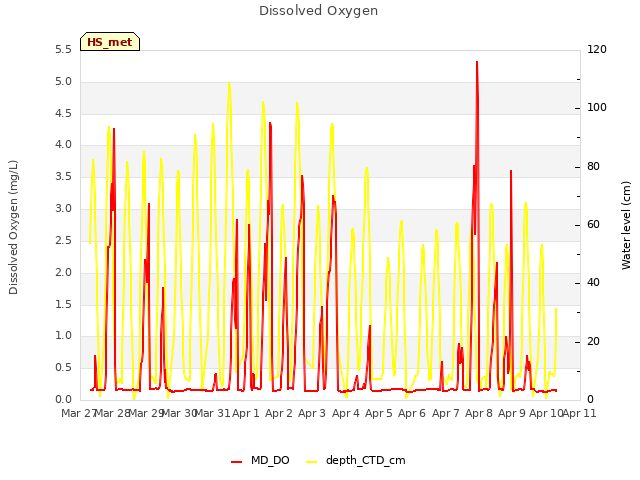Viewport: 640px width, 480px height.
Task: Click the Apr 4 x-axis tick label
Action: [x=346, y=413]
